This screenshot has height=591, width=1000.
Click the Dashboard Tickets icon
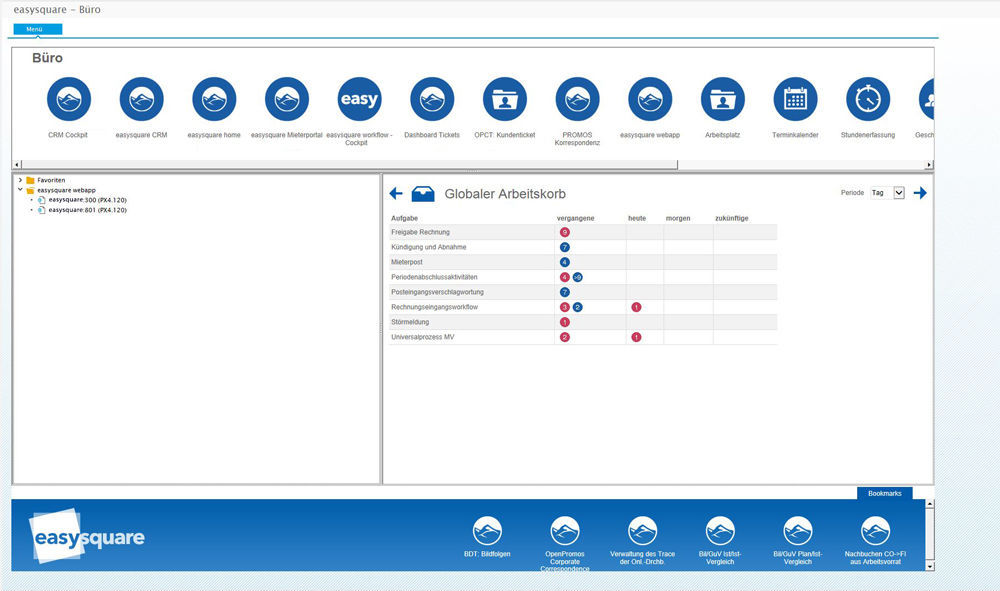point(432,100)
